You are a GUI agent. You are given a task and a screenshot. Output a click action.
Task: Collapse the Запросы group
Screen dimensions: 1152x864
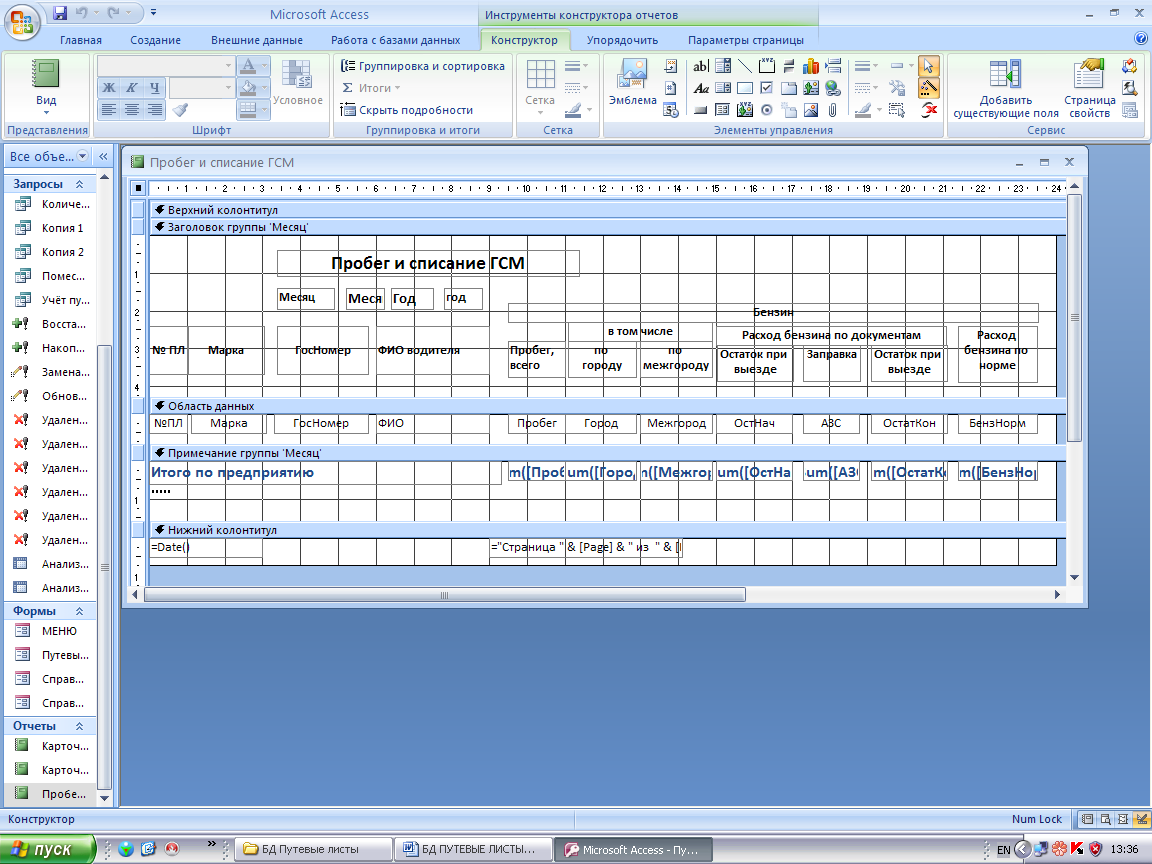click(x=79, y=184)
